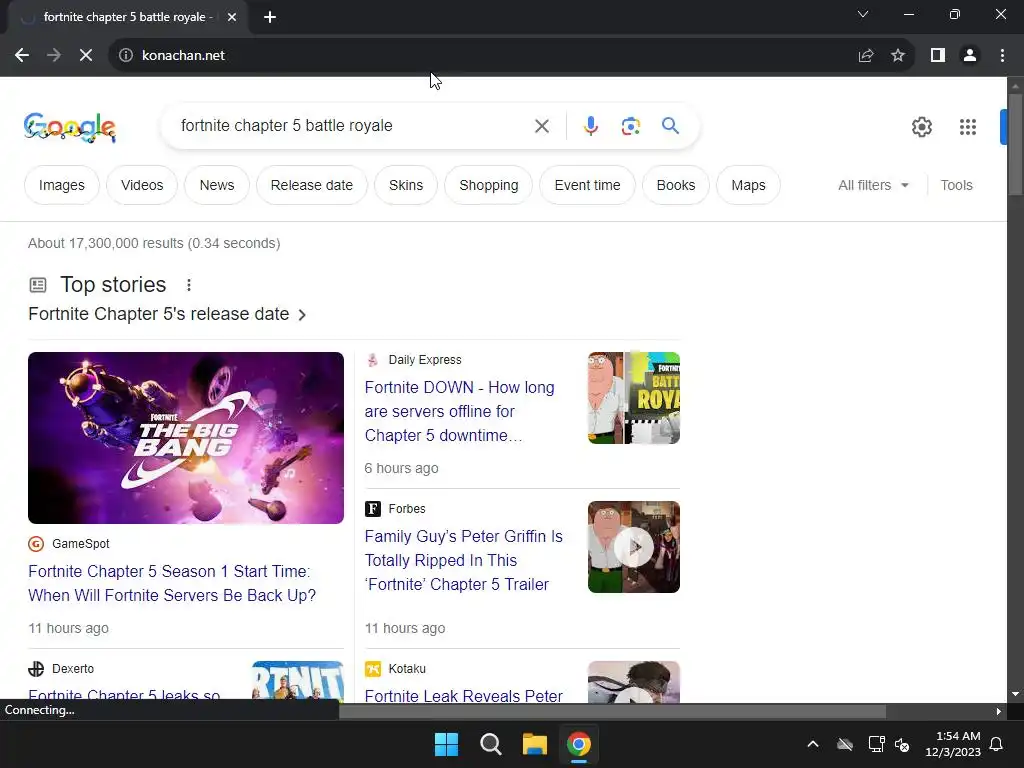Open the Windows notifications bell

click(997, 744)
